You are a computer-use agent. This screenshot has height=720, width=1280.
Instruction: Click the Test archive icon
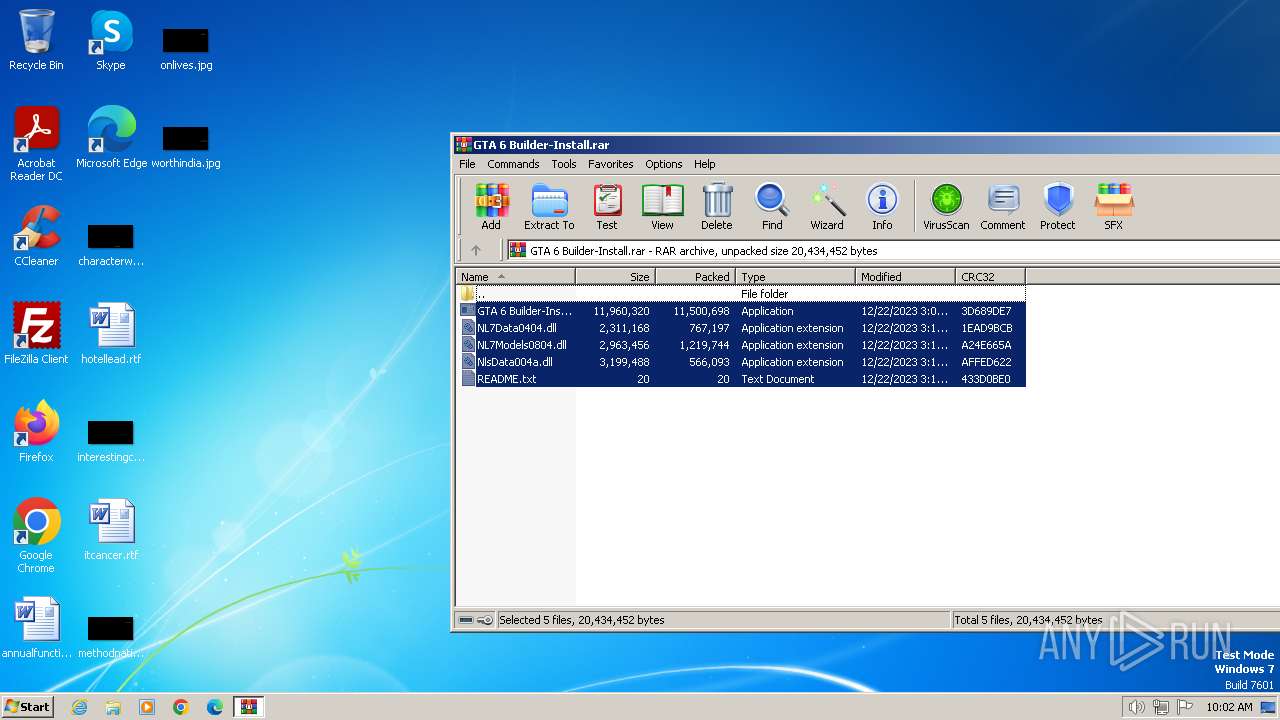click(x=607, y=207)
